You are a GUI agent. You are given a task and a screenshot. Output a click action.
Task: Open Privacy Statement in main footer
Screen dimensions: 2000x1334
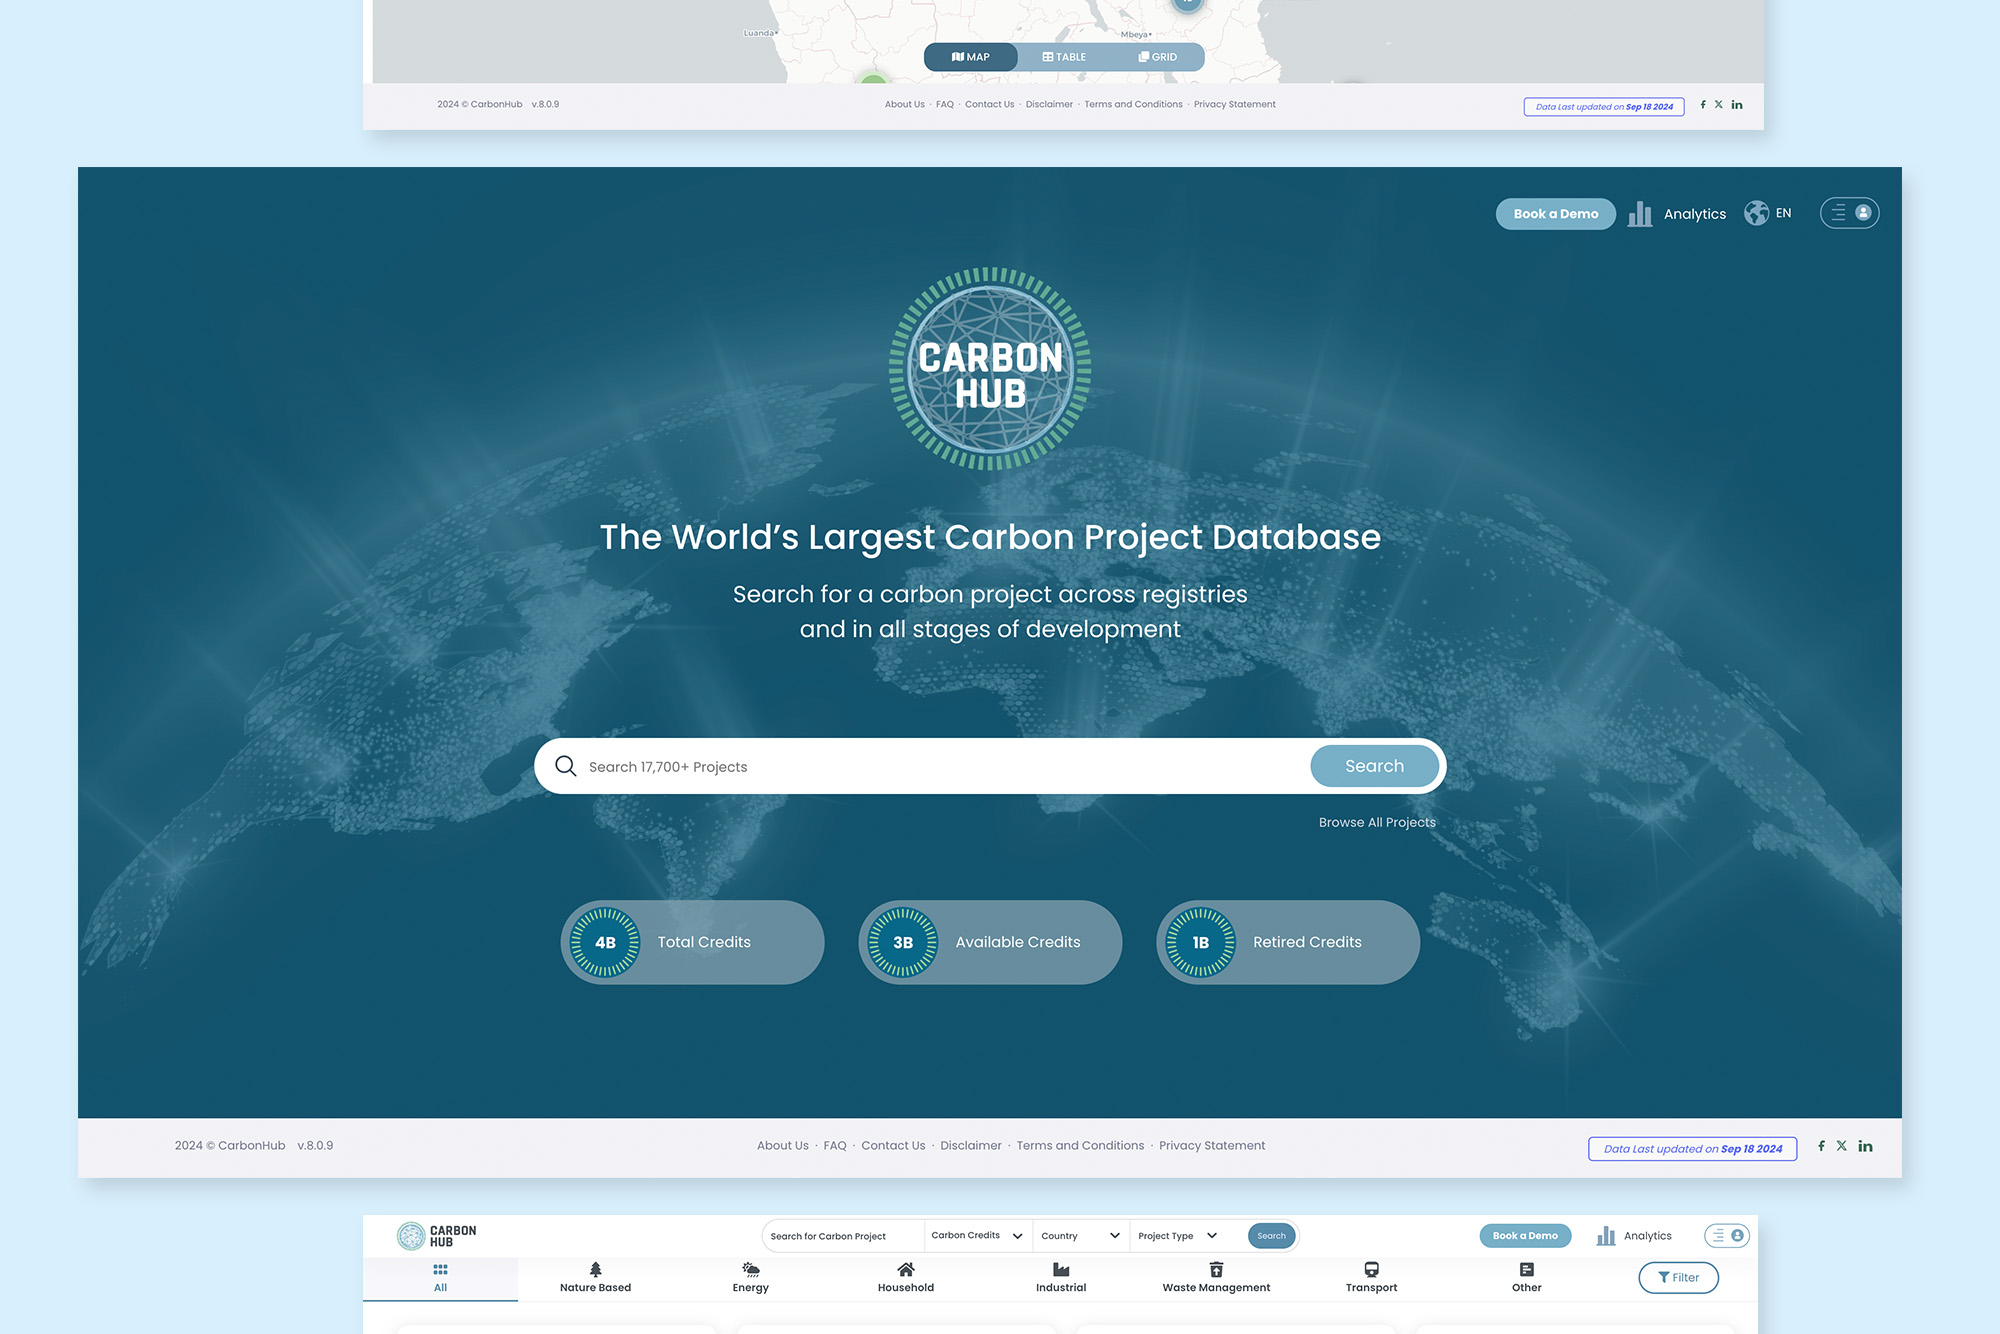click(1212, 1146)
